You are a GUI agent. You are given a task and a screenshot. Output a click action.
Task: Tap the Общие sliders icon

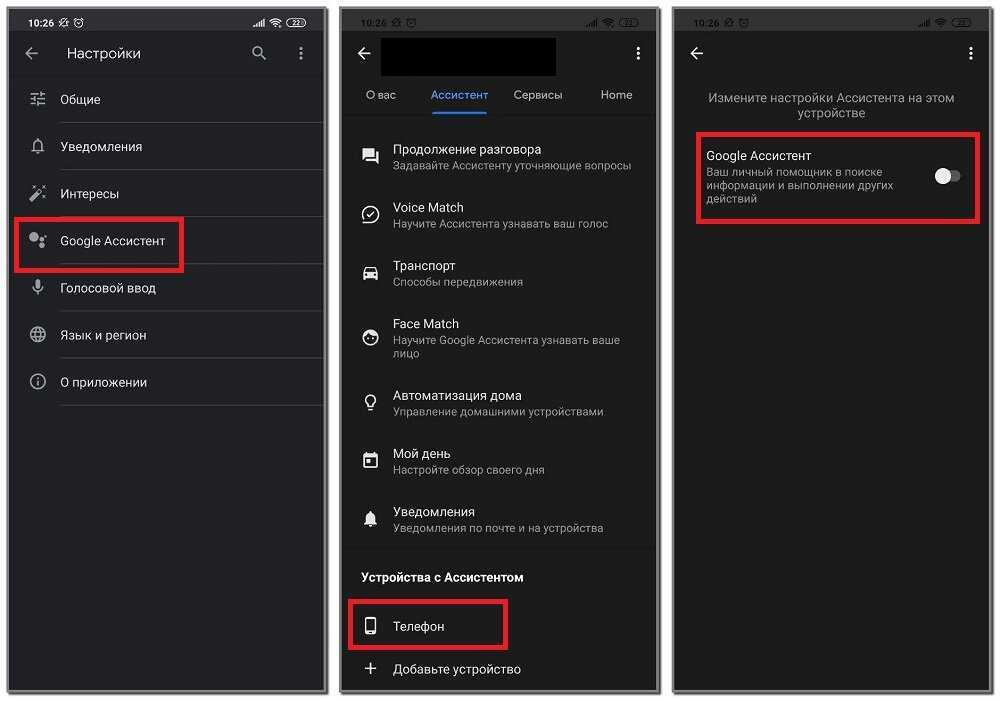(38, 99)
